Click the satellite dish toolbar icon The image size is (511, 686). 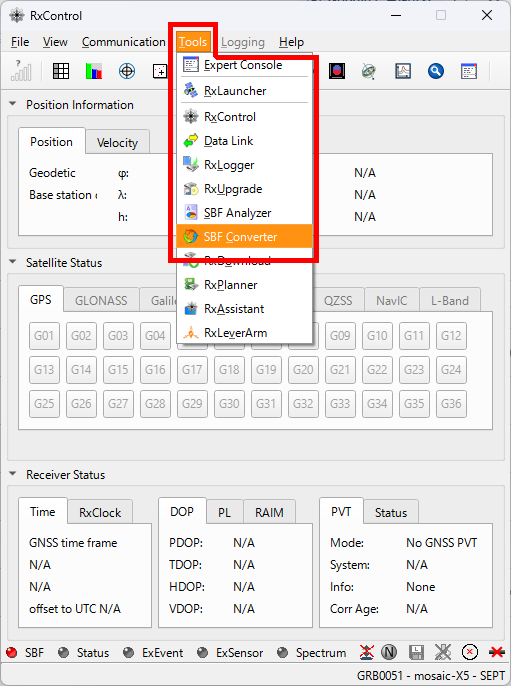click(x=370, y=71)
